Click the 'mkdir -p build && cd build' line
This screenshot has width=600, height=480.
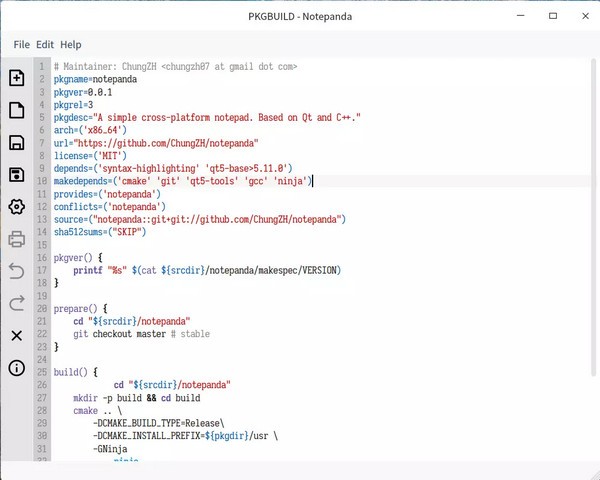pos(137,398)
